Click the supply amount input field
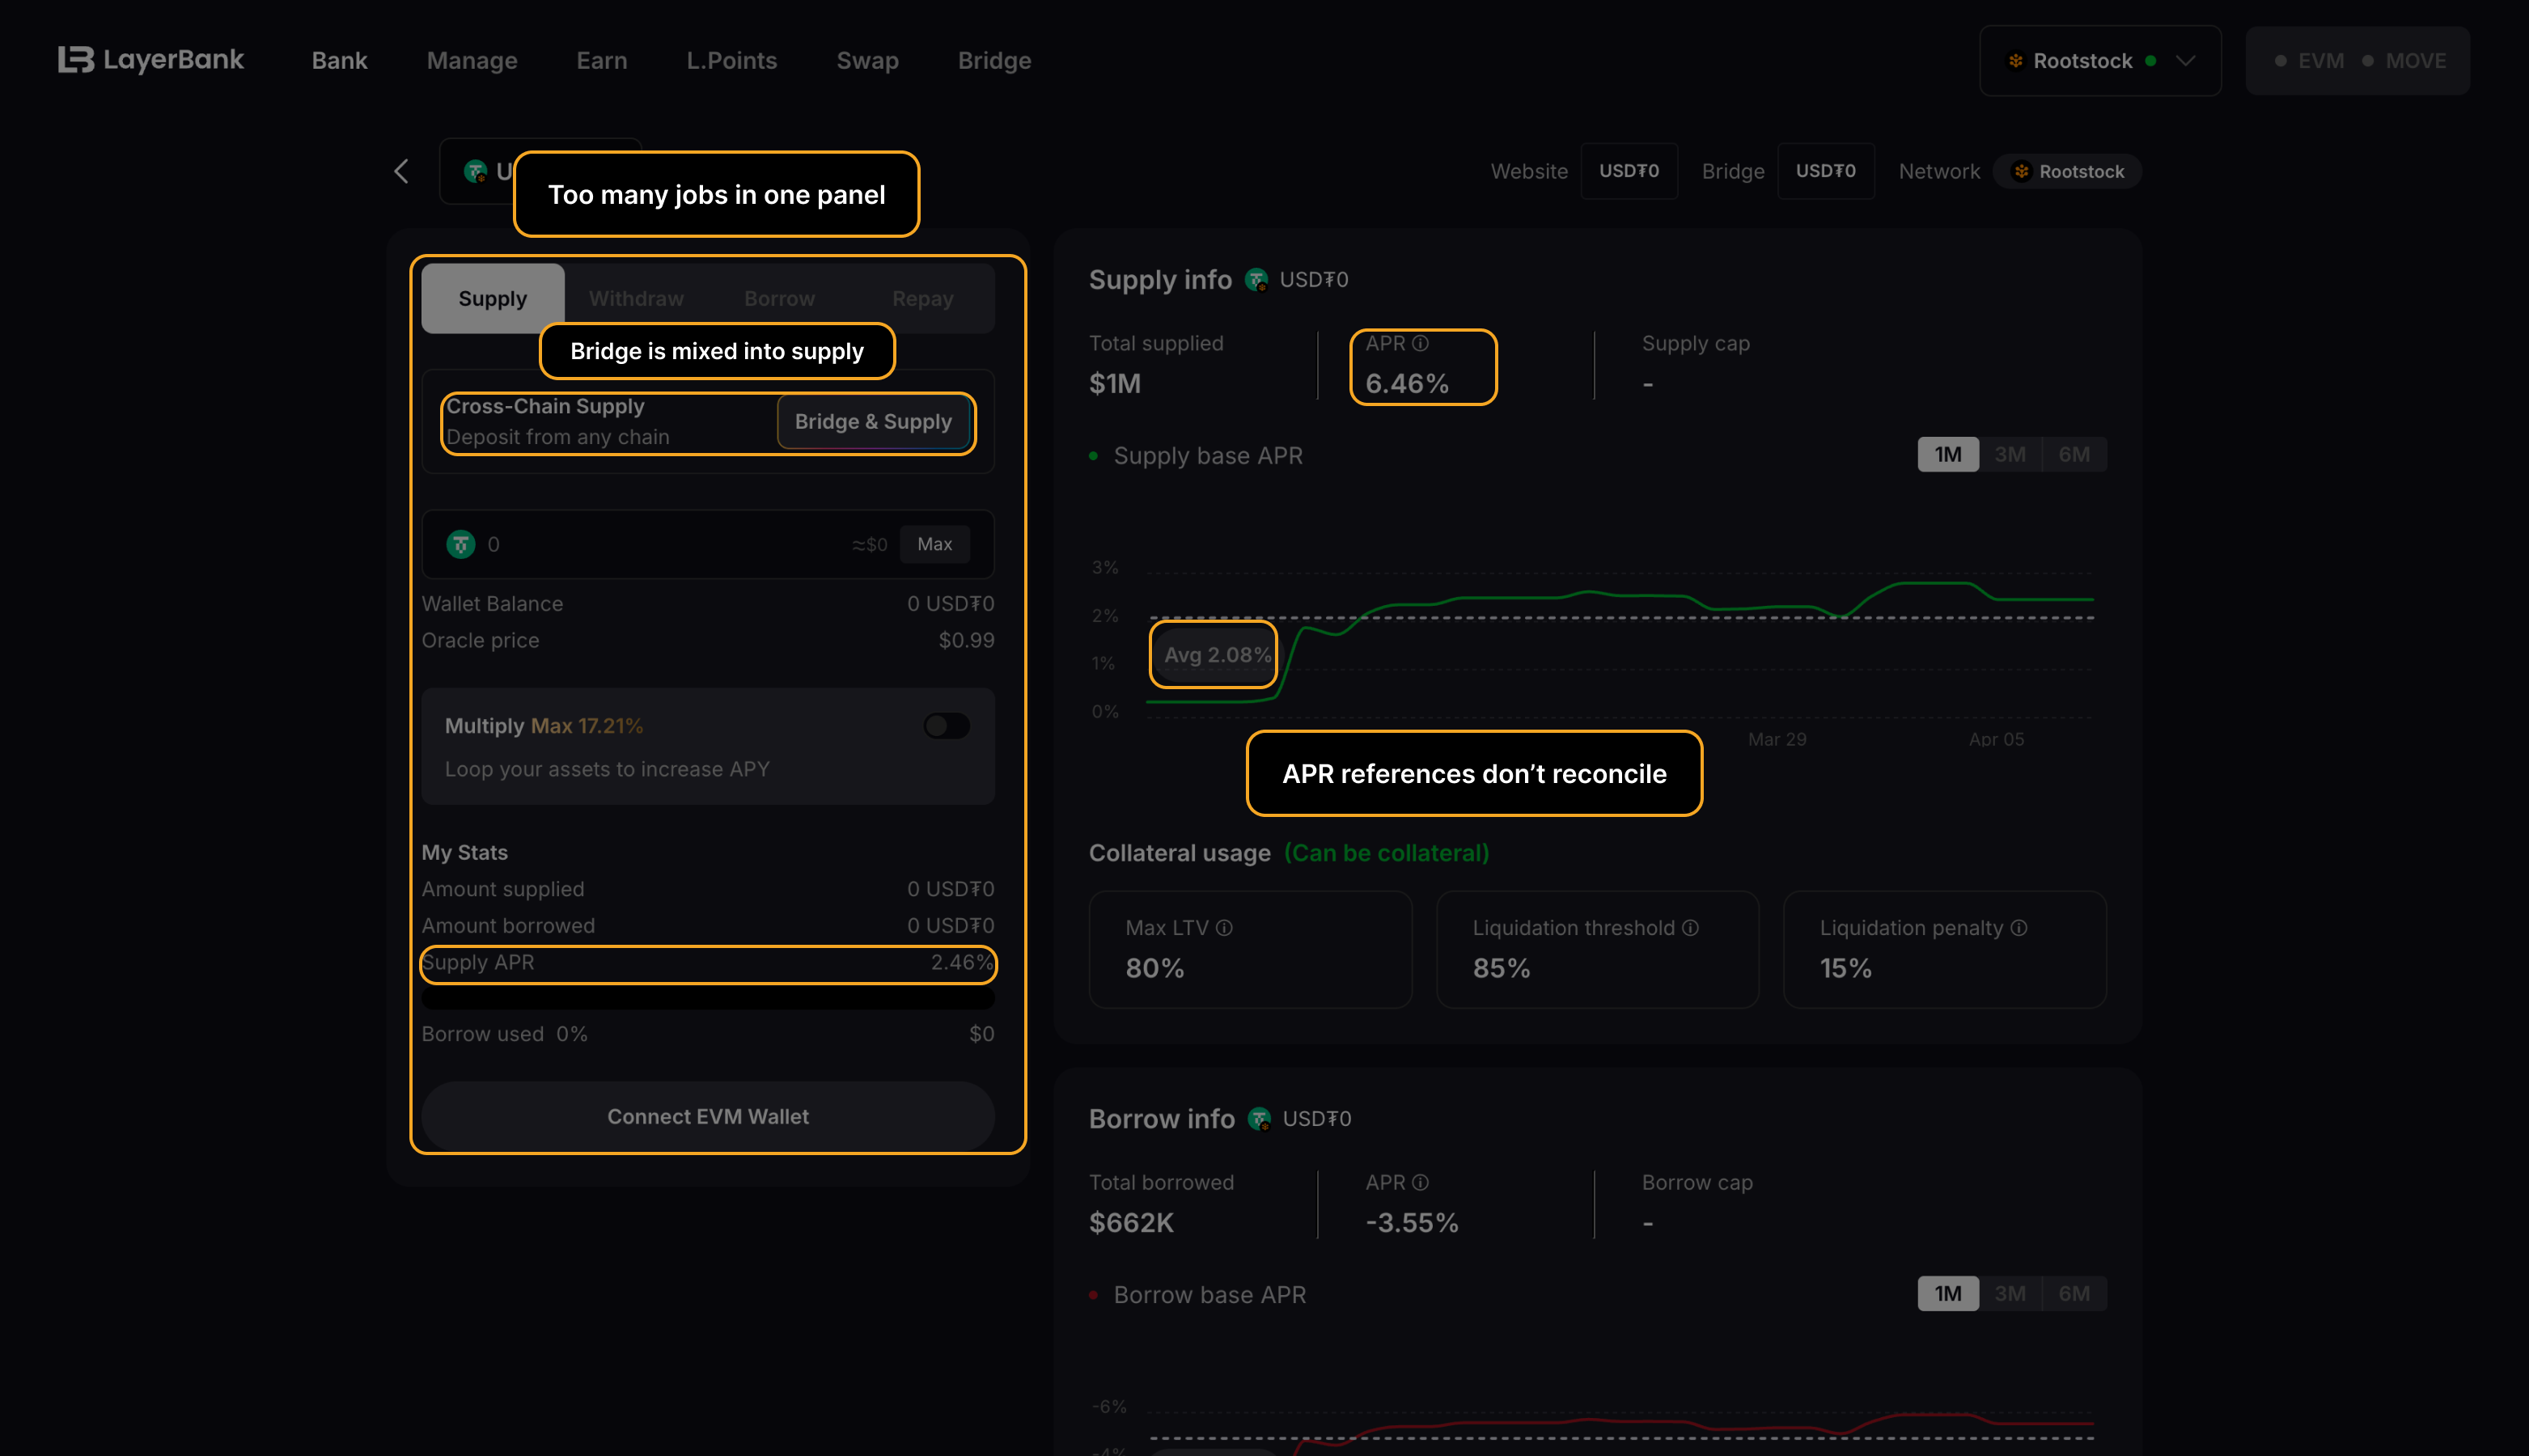This screenshot has width=2529, height=1456. pos(660,544)
